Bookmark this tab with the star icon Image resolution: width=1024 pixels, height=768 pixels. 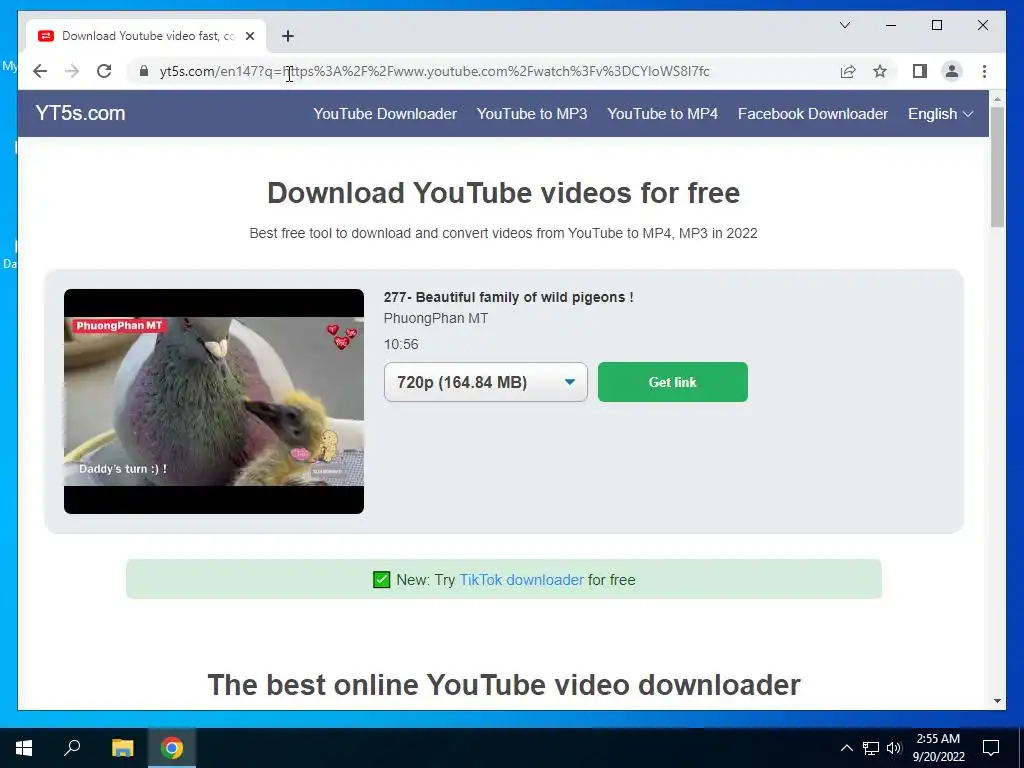pos(880,71)
